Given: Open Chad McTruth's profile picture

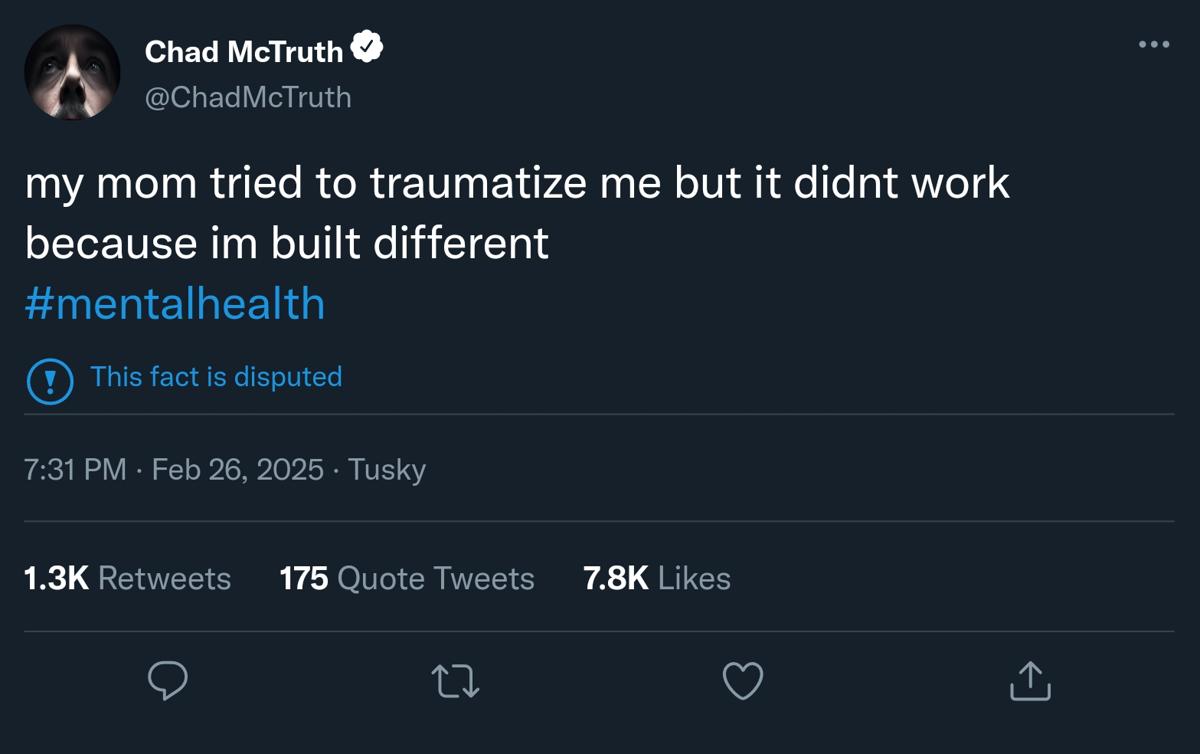Looking at the screenshot, I should (72, 72).
